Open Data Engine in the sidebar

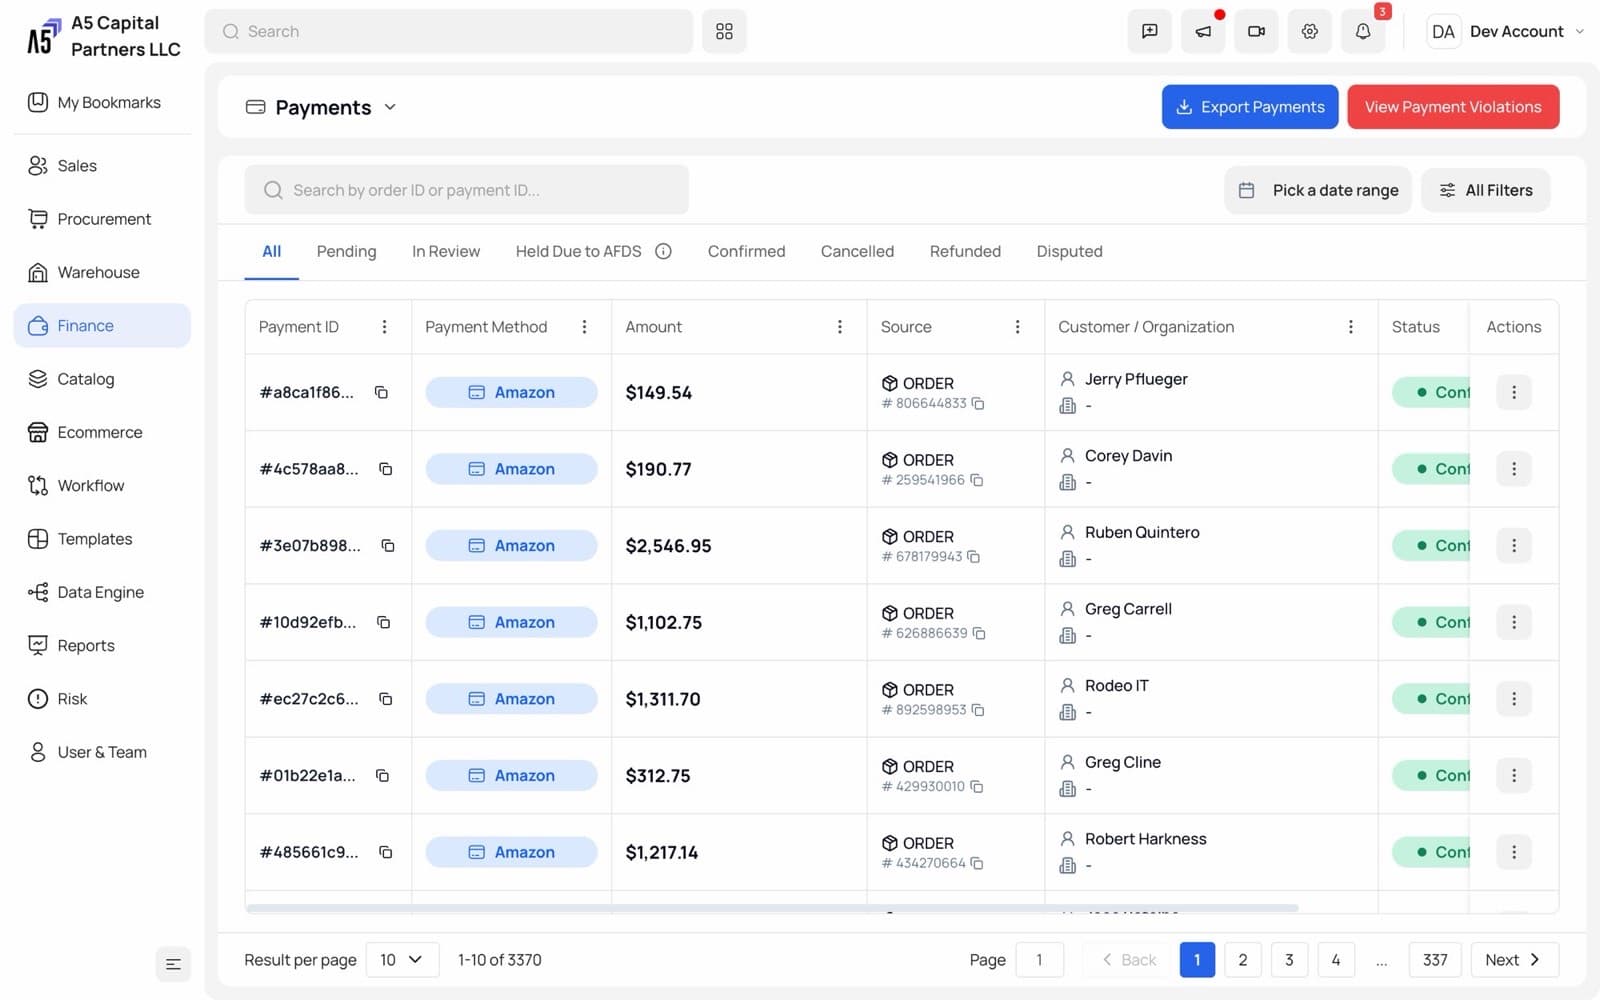click(x=102, y=593)
